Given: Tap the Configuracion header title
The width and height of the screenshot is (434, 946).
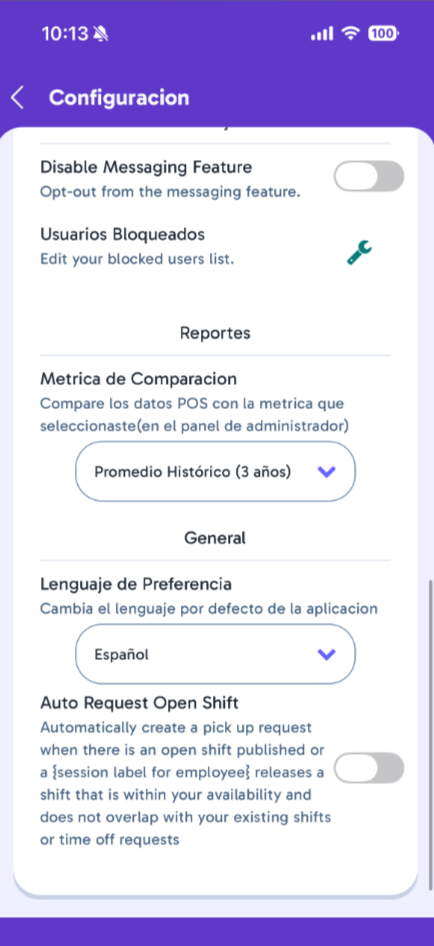Looking at the screenshot, I should pyautogui.click(x=119, y=97).
